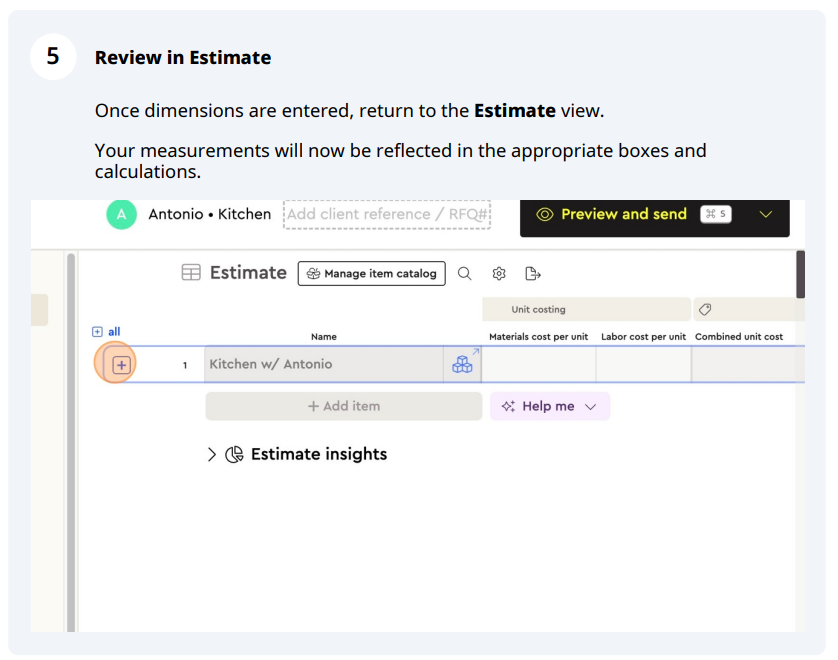
Task: Open Manage item catalog
Action: [371, 274]
